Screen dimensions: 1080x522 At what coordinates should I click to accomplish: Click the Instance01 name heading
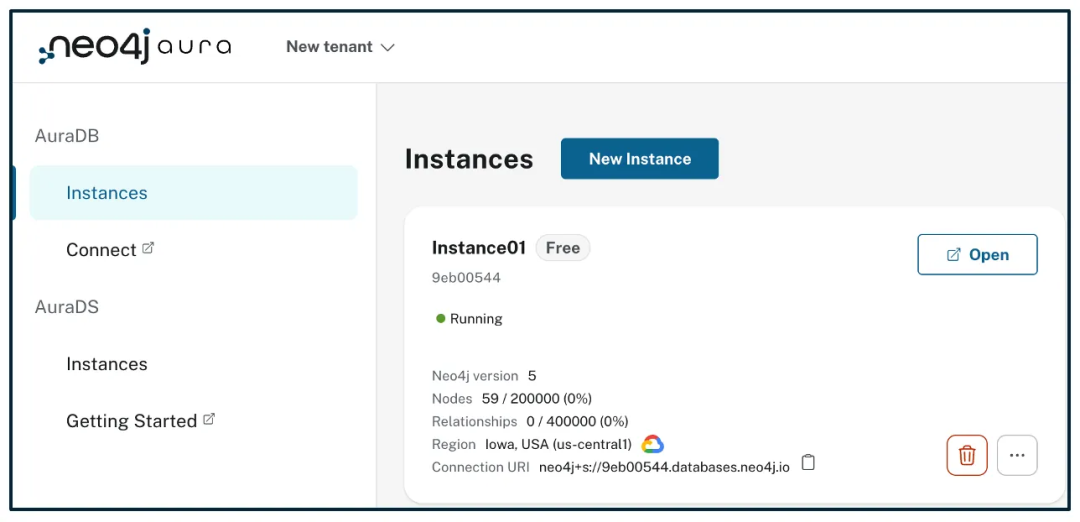pyautogui.click(x=478, y=248)
